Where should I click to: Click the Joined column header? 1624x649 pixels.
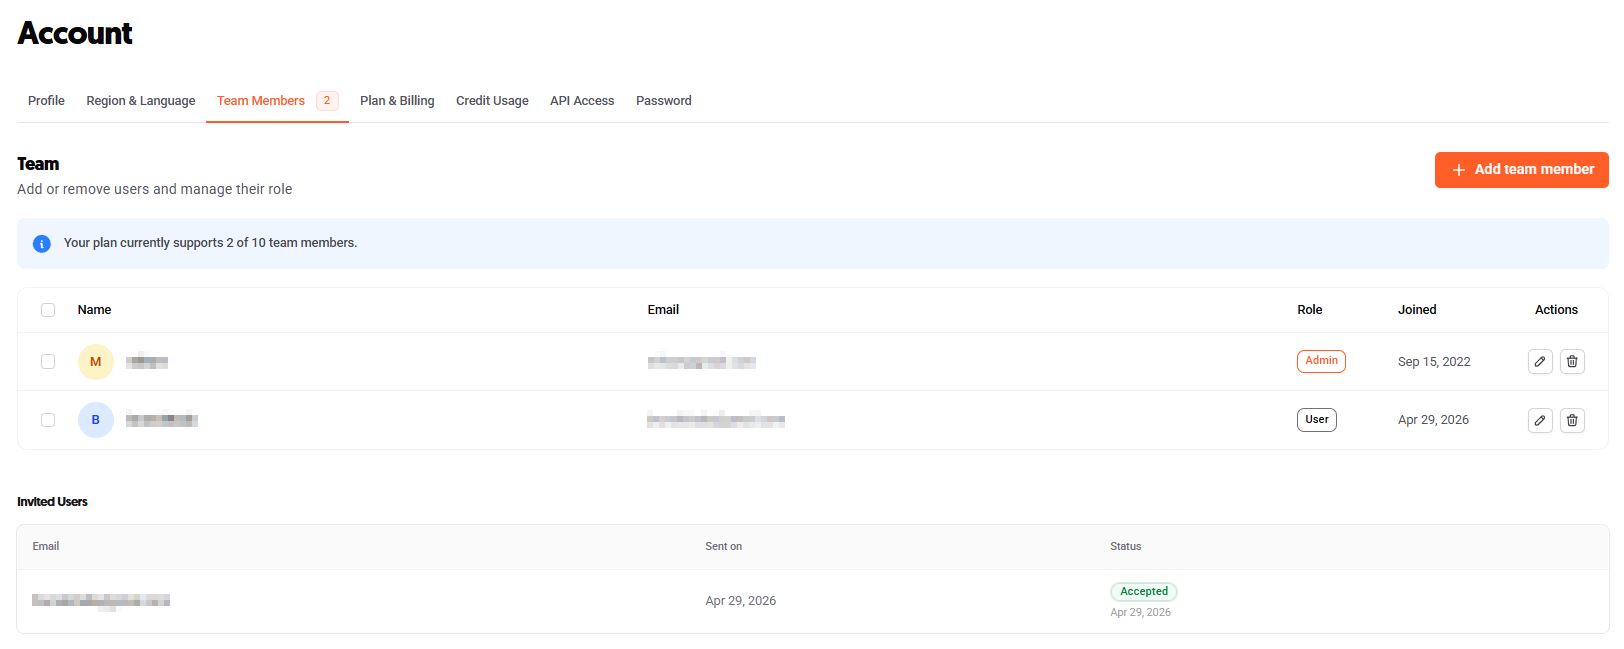1417,310
